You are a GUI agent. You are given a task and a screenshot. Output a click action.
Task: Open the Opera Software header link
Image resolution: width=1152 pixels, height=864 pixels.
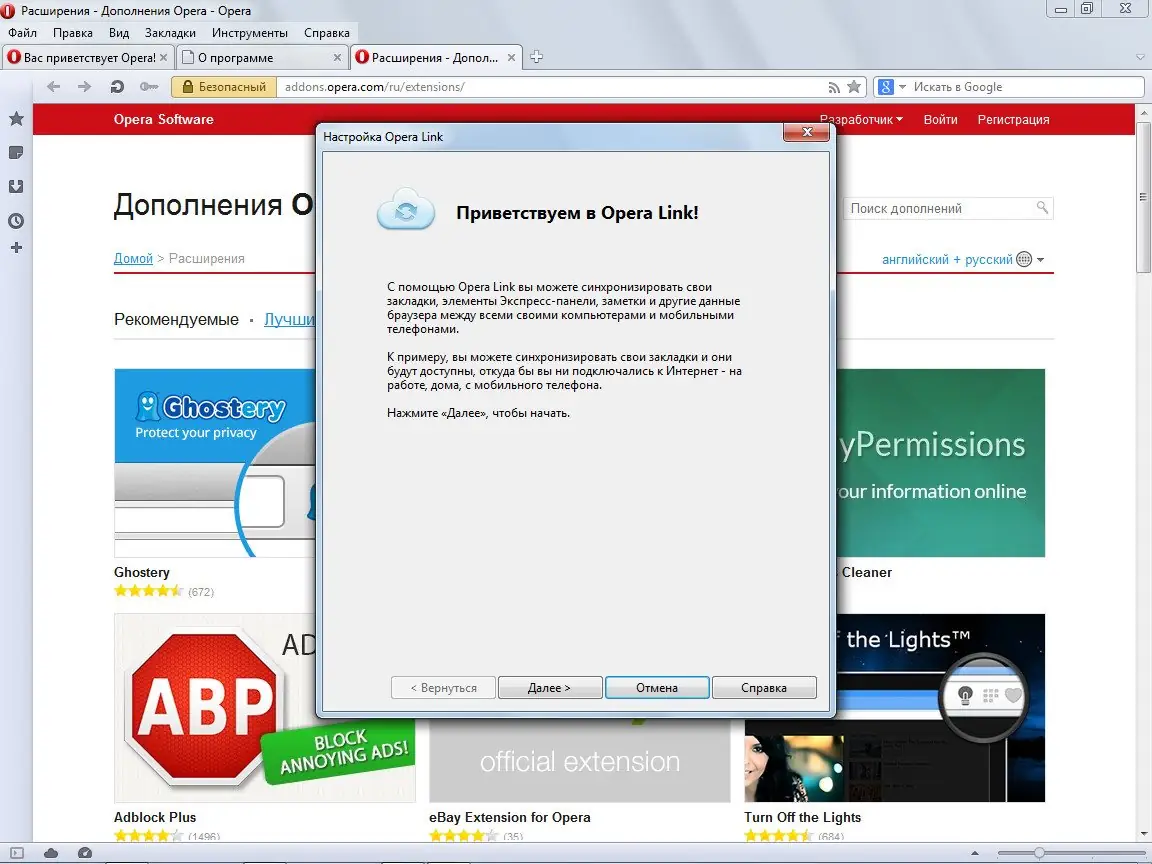pyautogui.click(x=163, y=119)
